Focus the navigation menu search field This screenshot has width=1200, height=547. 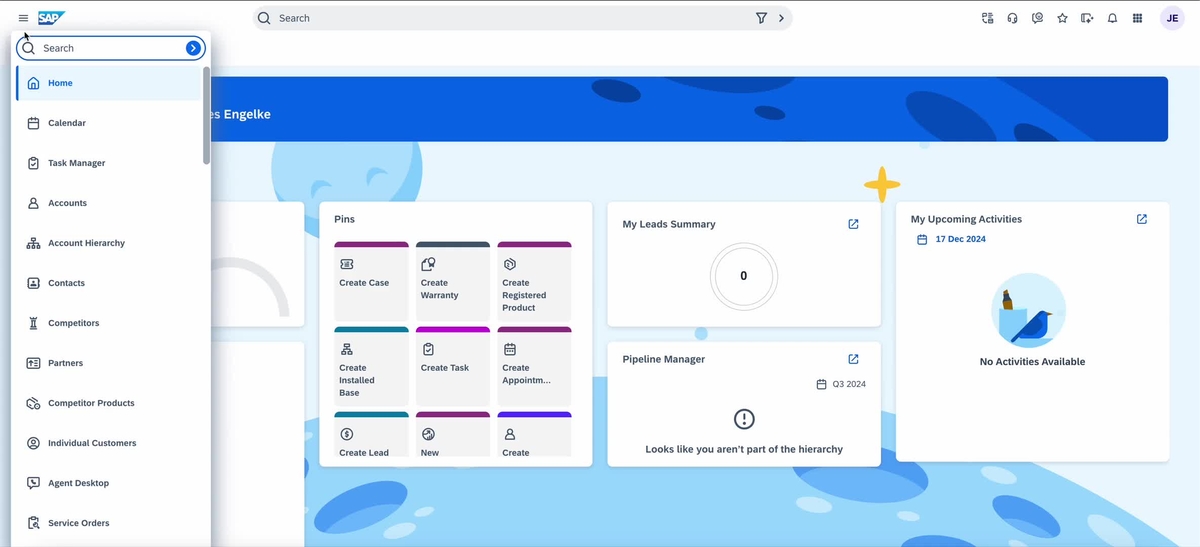110,48
